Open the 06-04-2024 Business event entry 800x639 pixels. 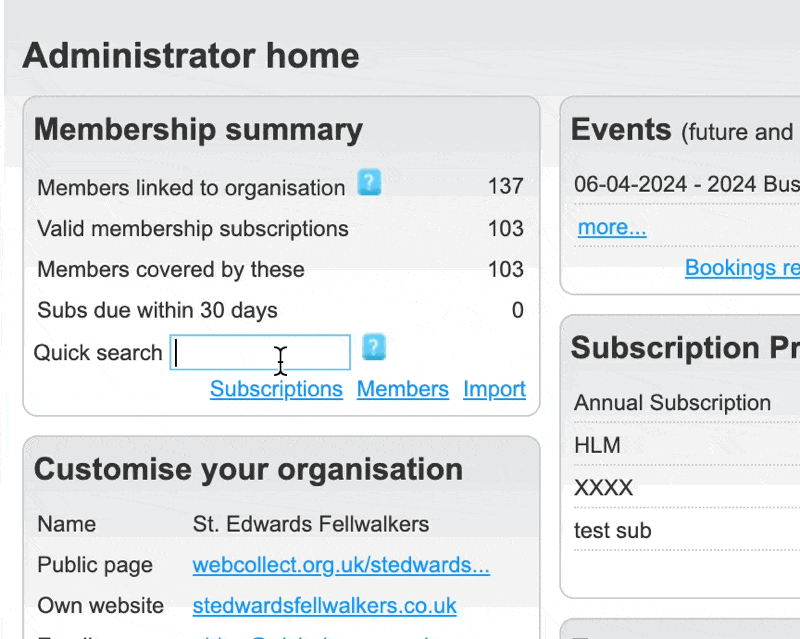(x=690, y=184)
